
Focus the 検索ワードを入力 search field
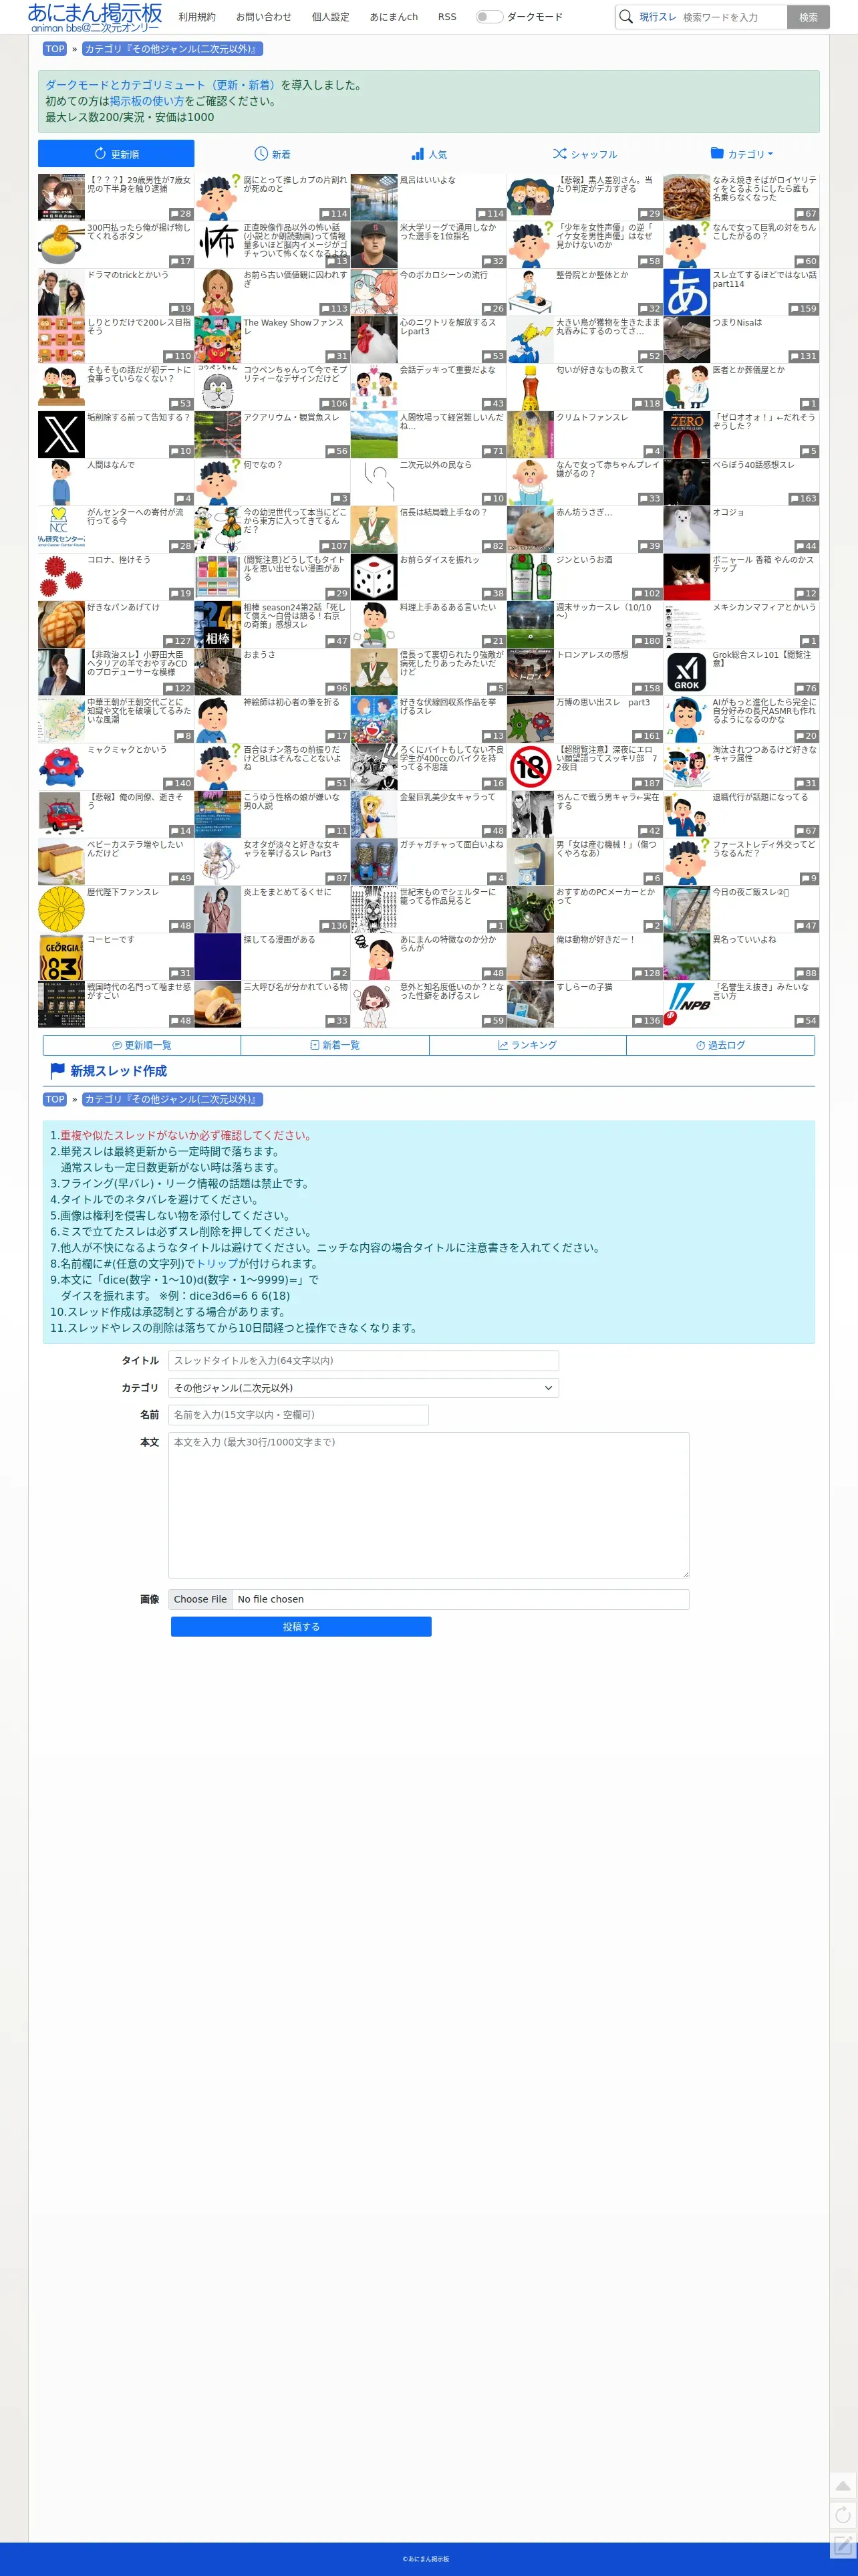pos(732,17)
